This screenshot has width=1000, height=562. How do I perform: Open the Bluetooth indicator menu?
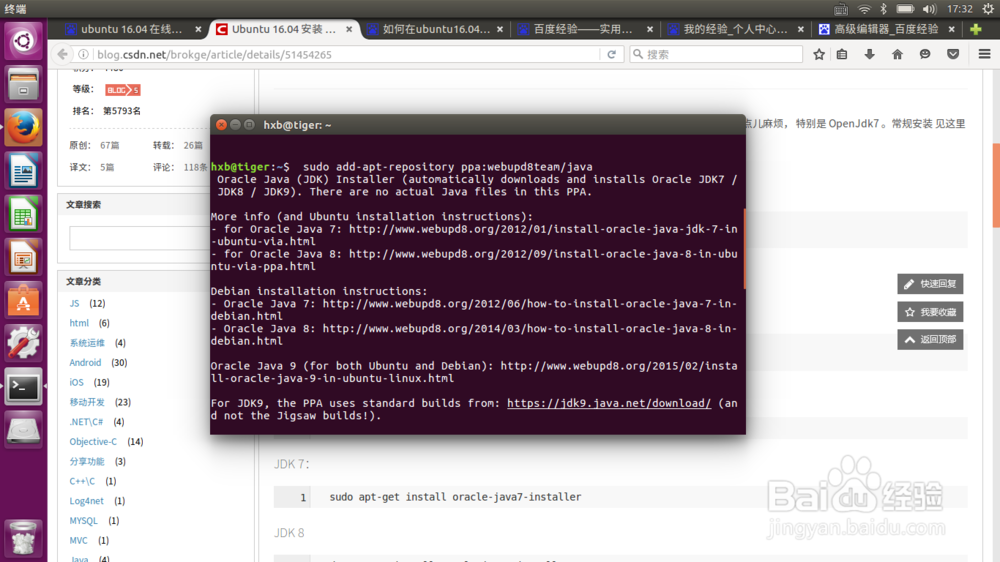[883, 9]
